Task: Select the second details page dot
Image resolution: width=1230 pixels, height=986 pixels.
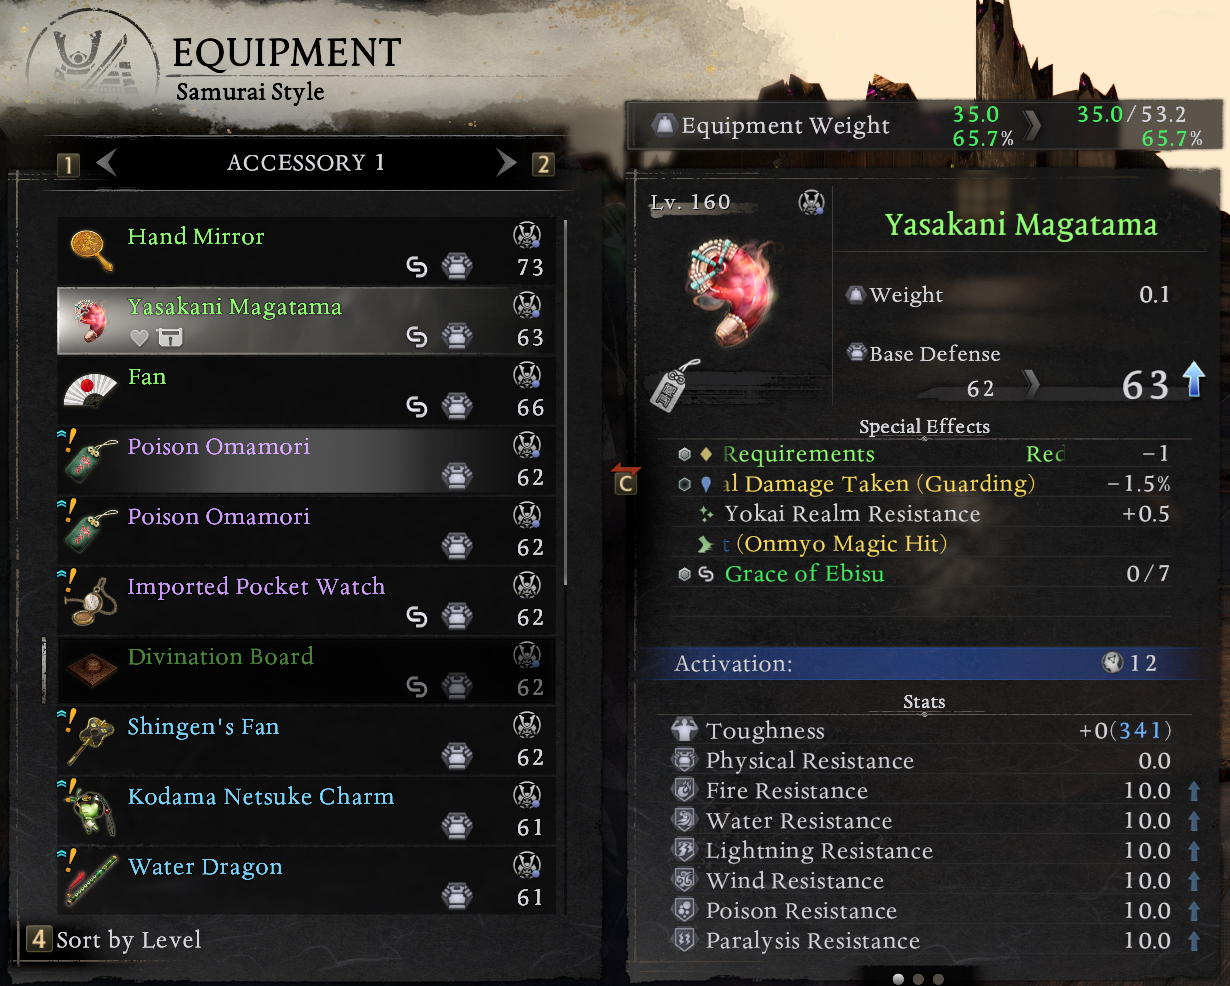Action: click(918, 979)
